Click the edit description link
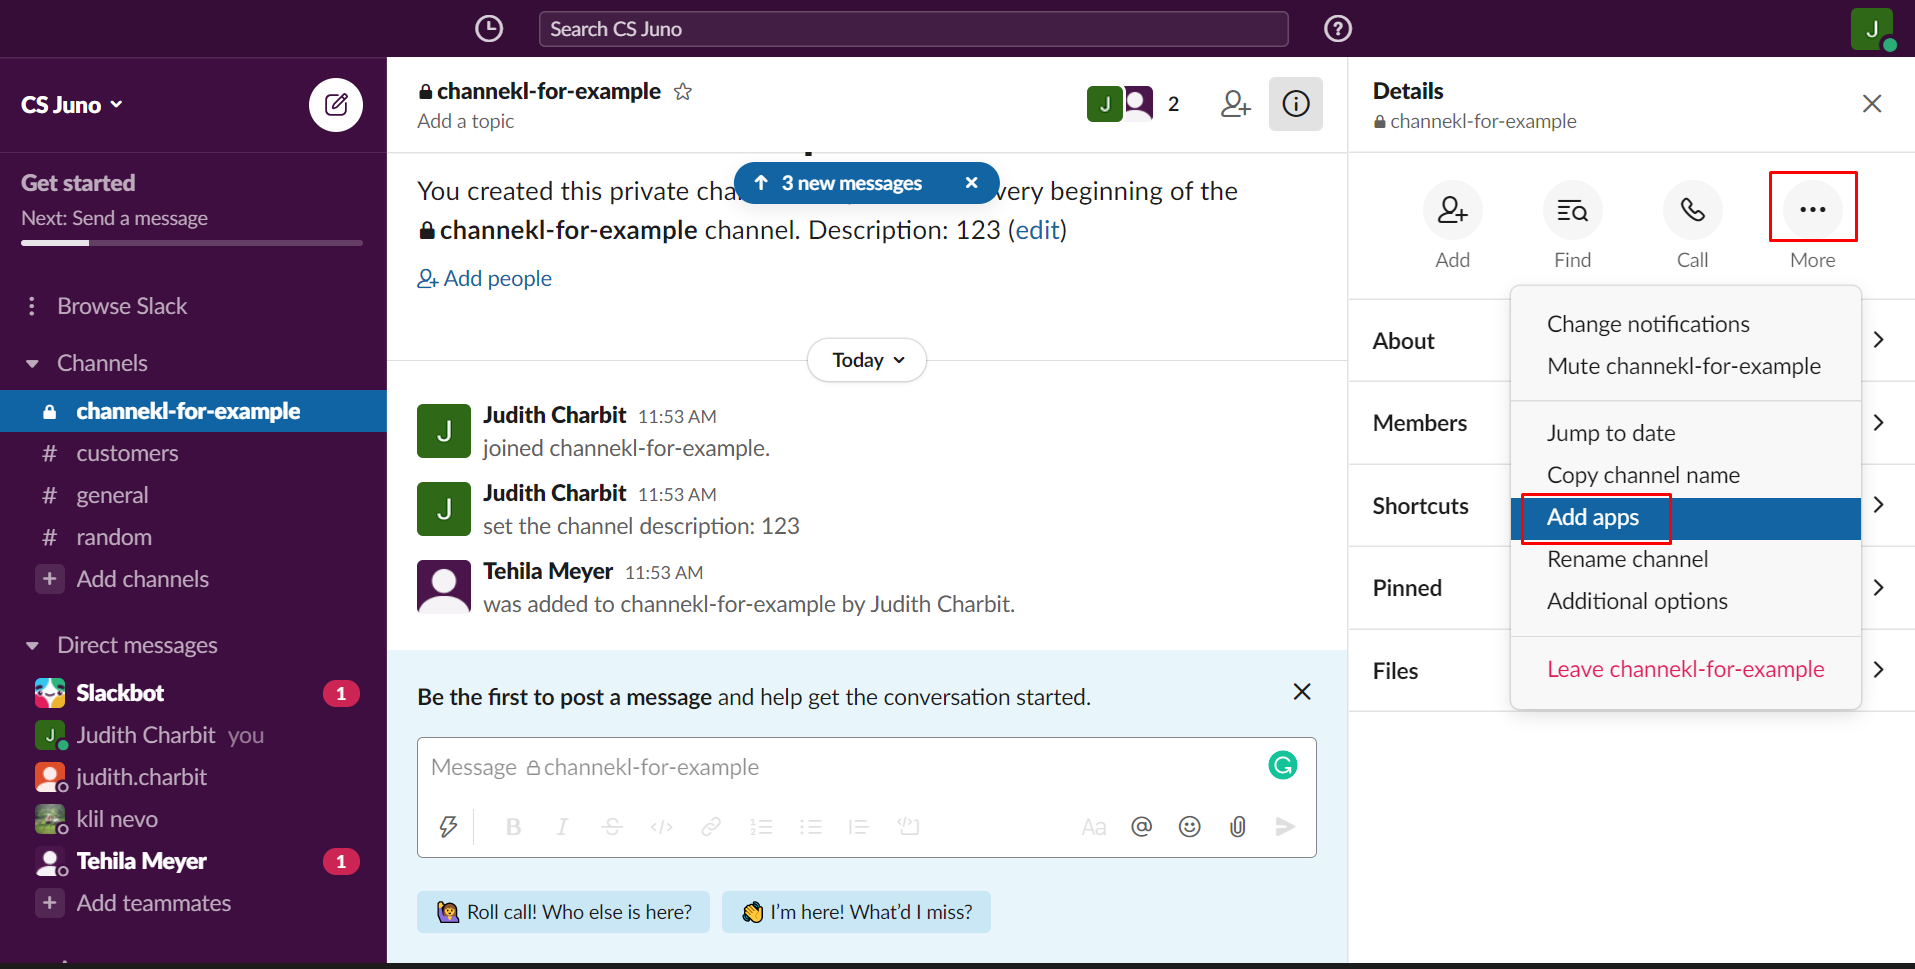1915x969 pixels. click(1037, 230)
